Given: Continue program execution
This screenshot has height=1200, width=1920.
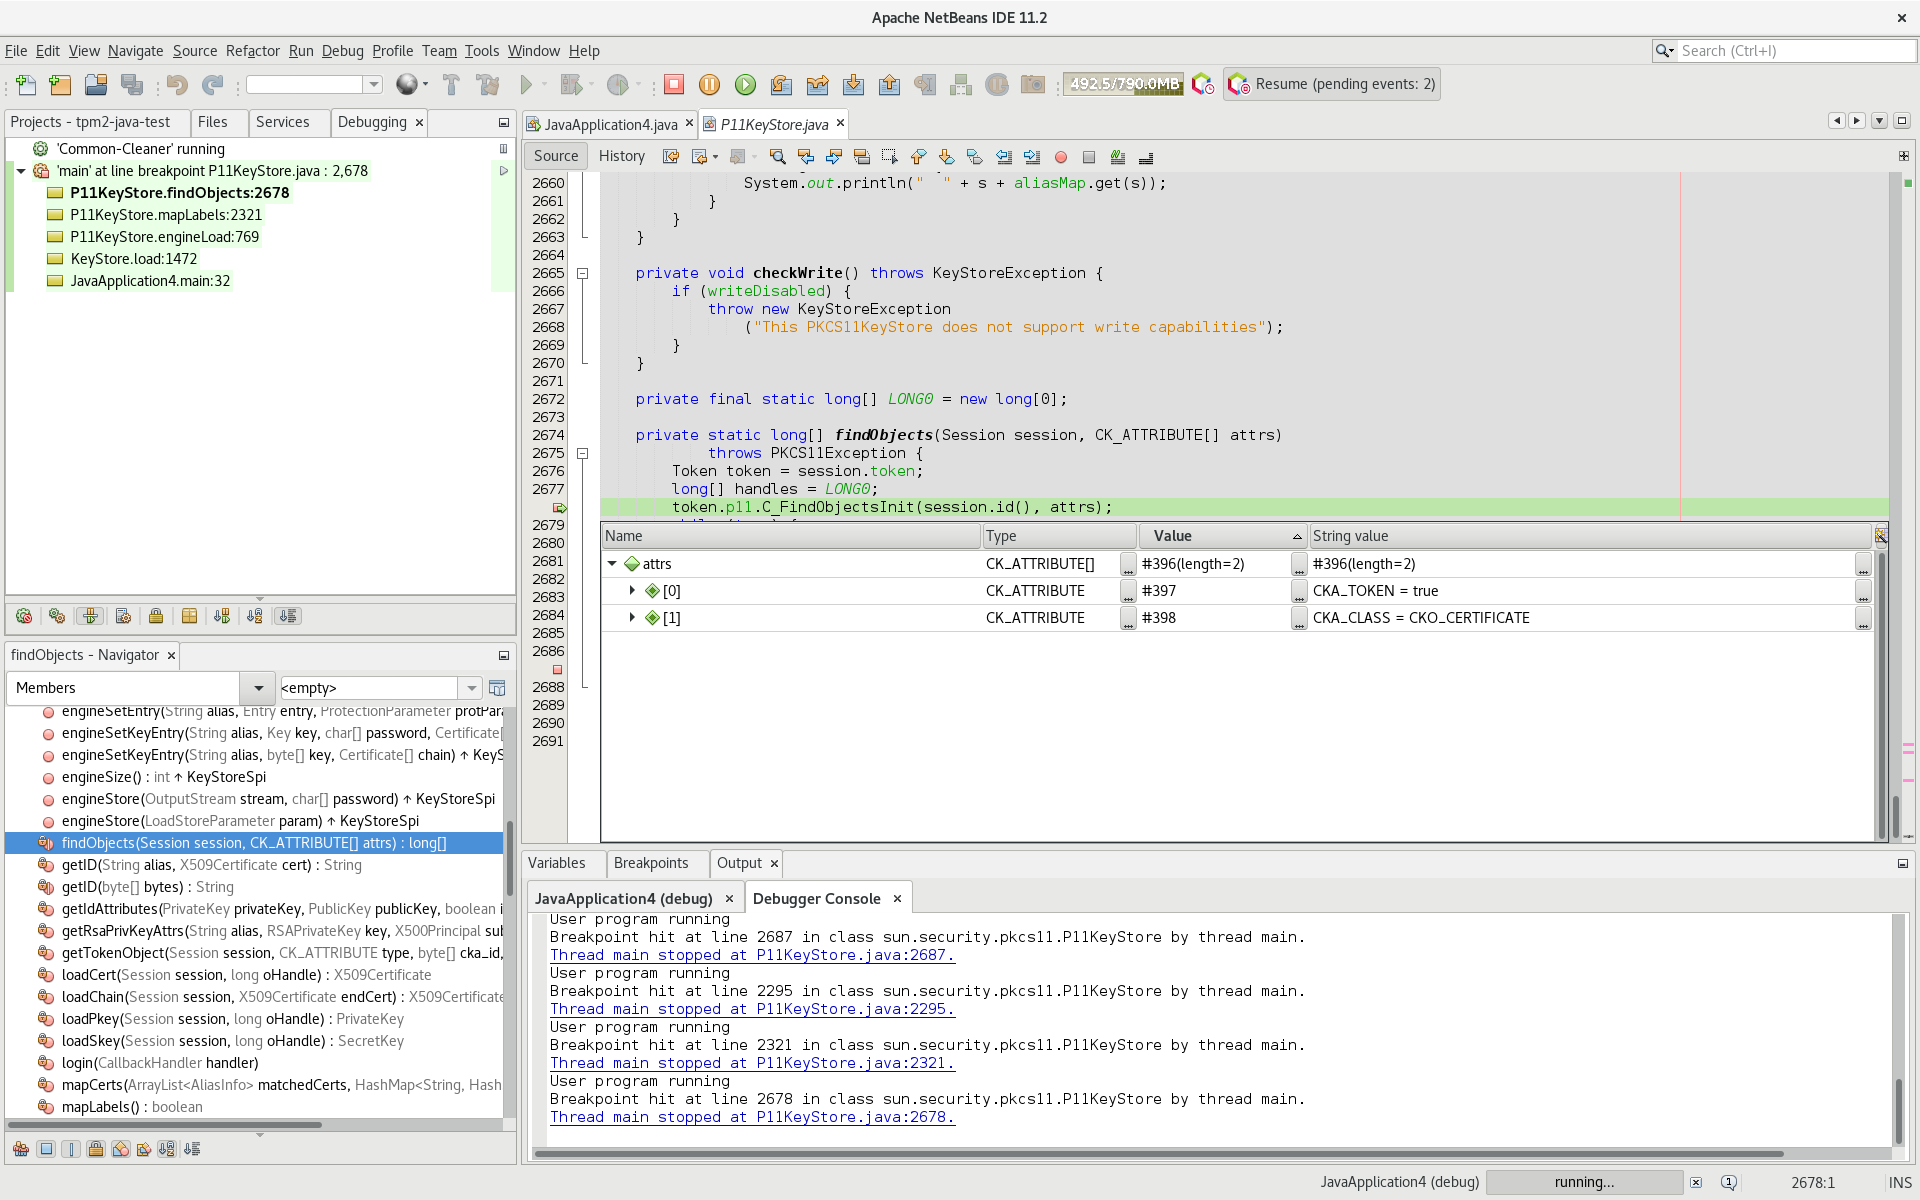Looking at the screenshot, I should 745,85.
